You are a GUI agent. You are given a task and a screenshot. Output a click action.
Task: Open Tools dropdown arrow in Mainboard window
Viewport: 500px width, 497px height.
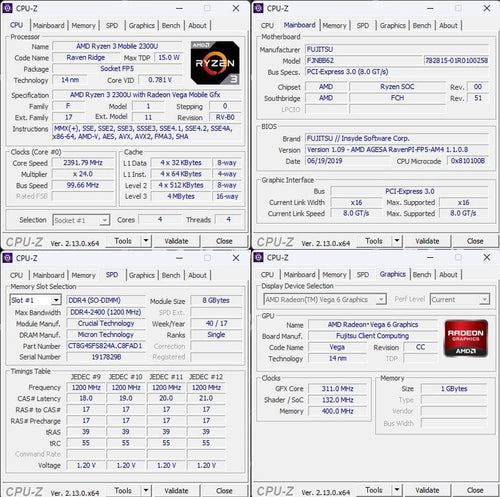click(x=397, y=241)
